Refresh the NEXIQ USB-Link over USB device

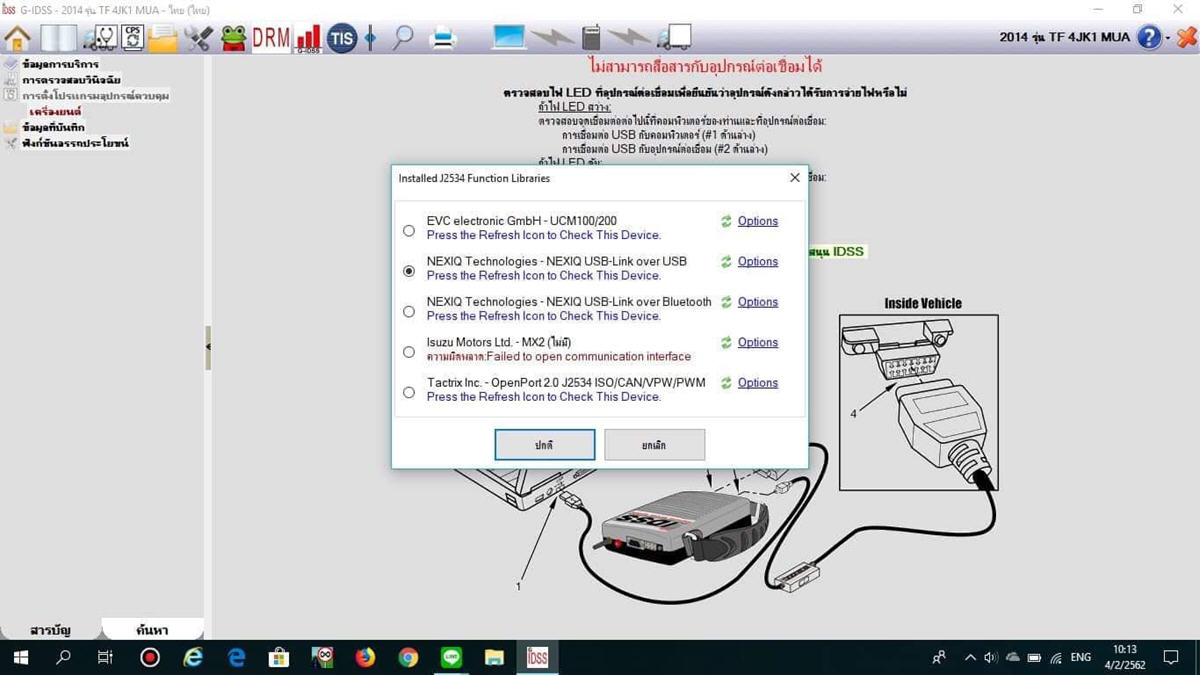(726, 262)
